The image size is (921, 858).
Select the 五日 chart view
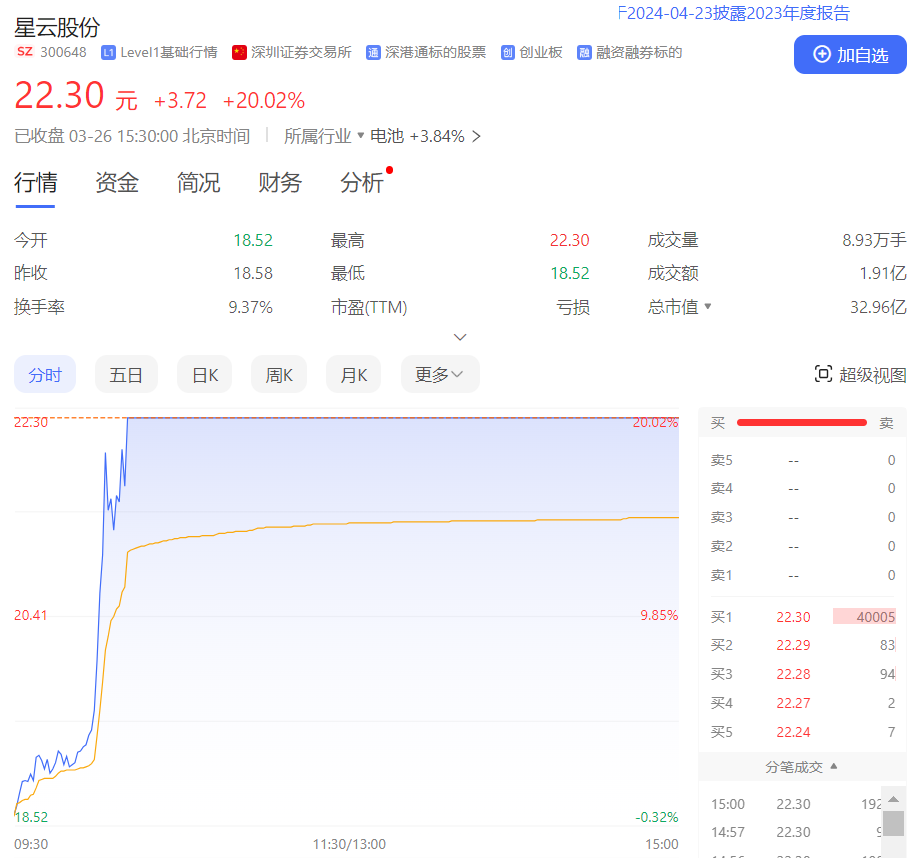click(126, 374)
